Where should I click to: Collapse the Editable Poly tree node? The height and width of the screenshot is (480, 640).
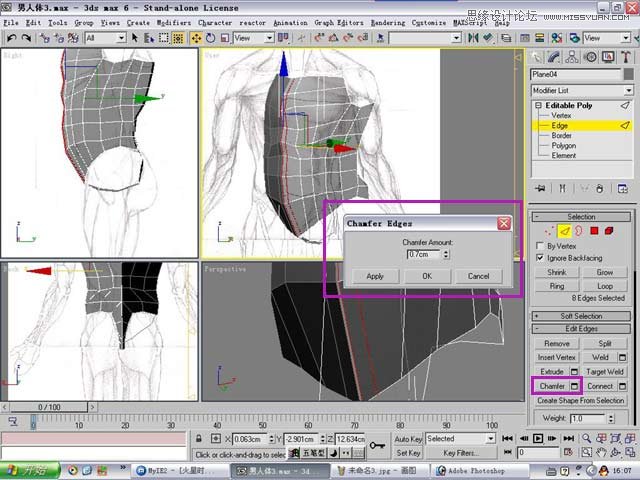click(538, 105)
